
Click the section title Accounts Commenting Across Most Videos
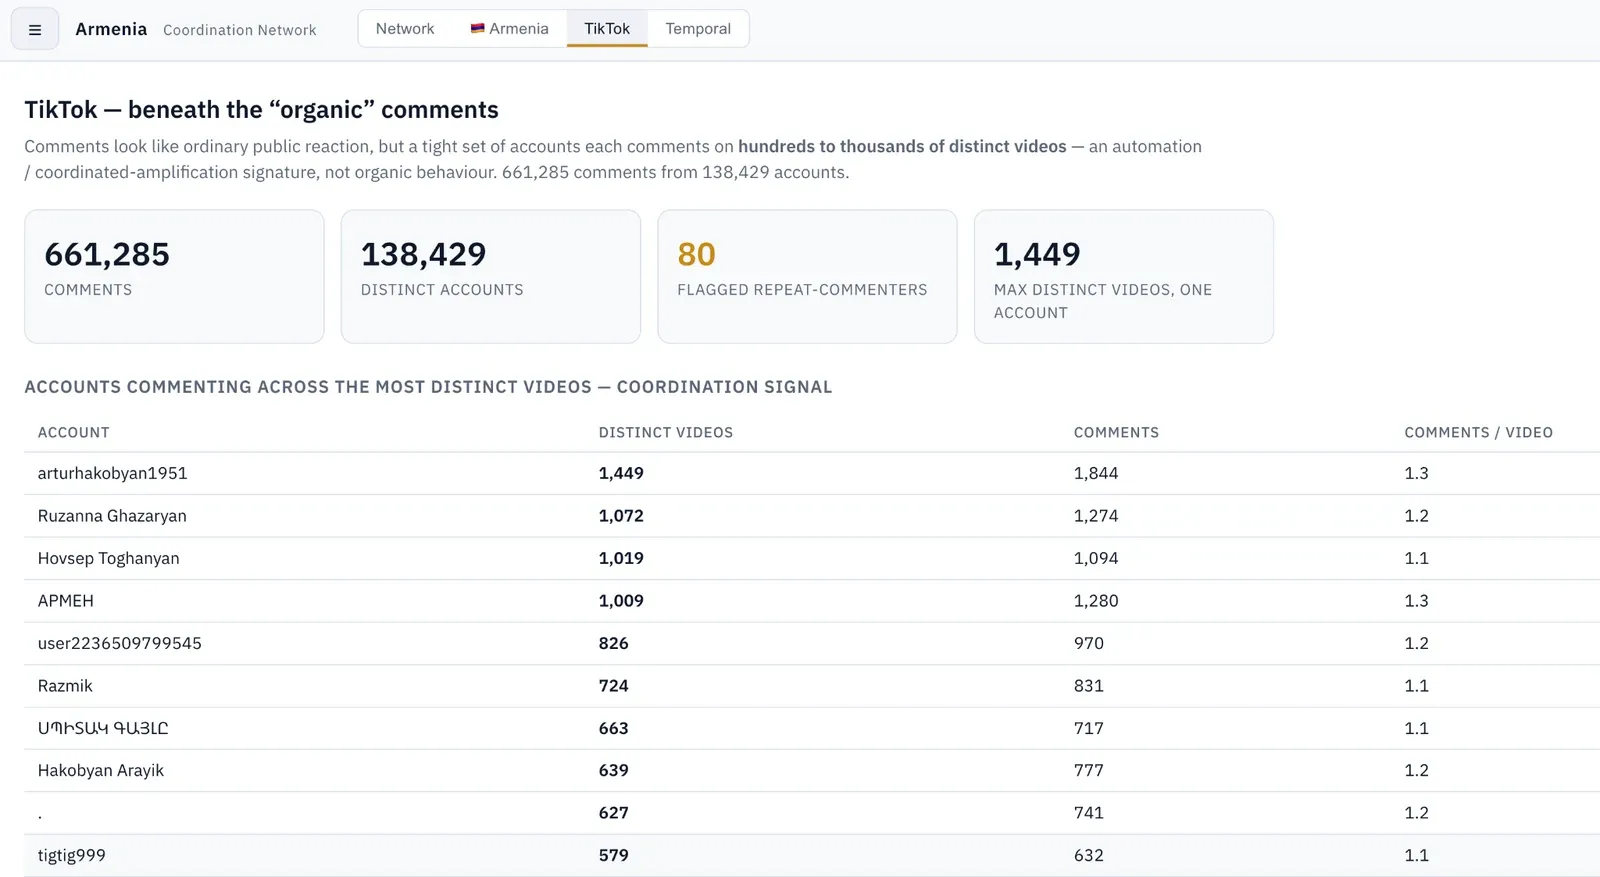428,387
